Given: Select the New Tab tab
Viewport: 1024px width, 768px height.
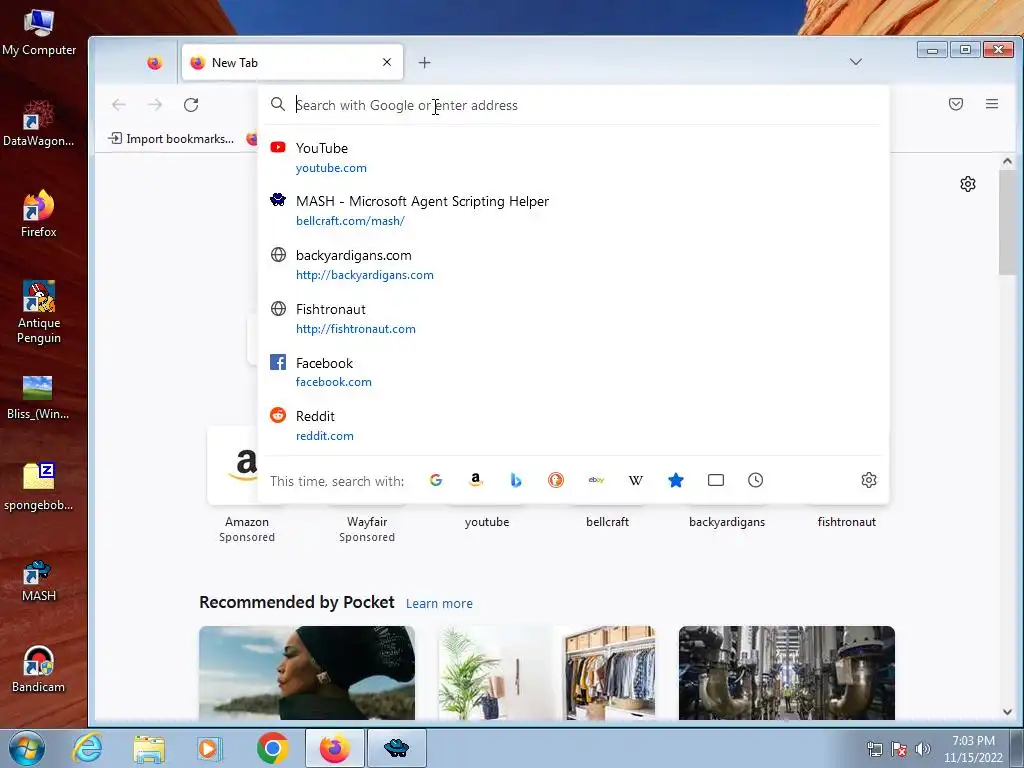Looking at the screenshot, I should pos(292,63).
